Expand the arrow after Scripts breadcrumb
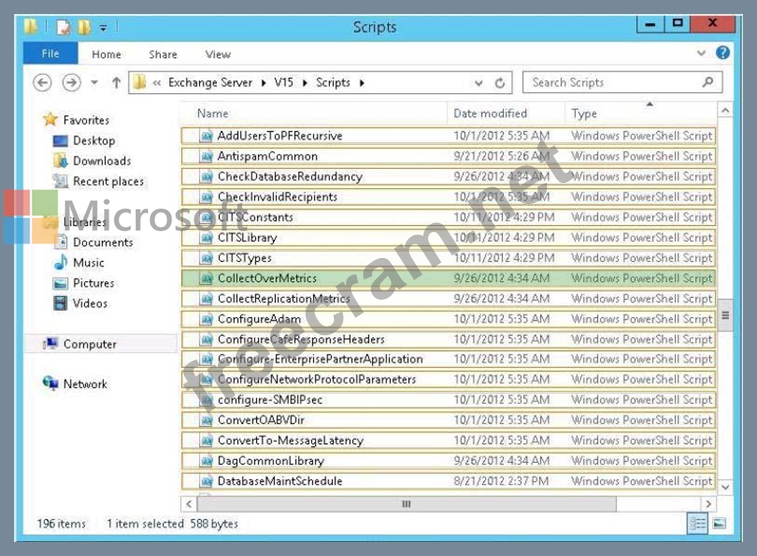757x556 pixels. 362,83
